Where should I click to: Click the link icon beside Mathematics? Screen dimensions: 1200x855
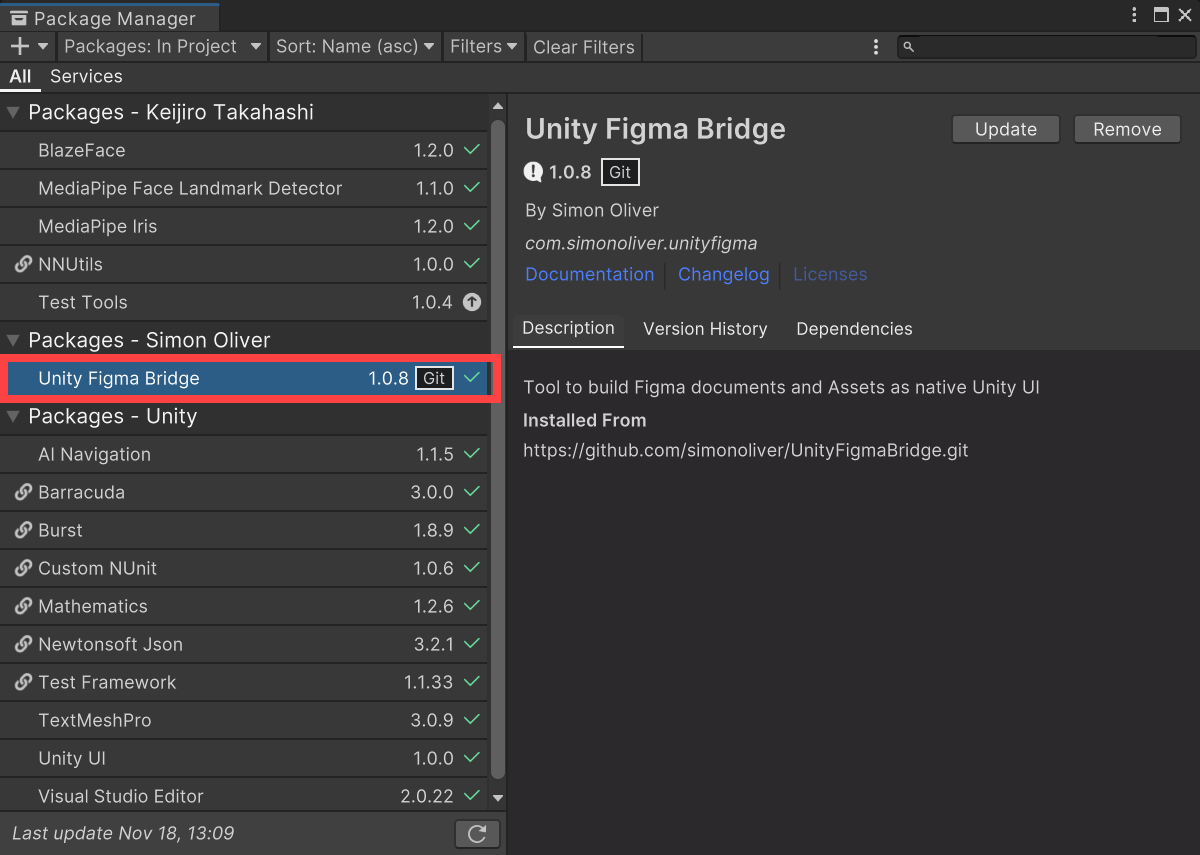click(x=23, y=606)
